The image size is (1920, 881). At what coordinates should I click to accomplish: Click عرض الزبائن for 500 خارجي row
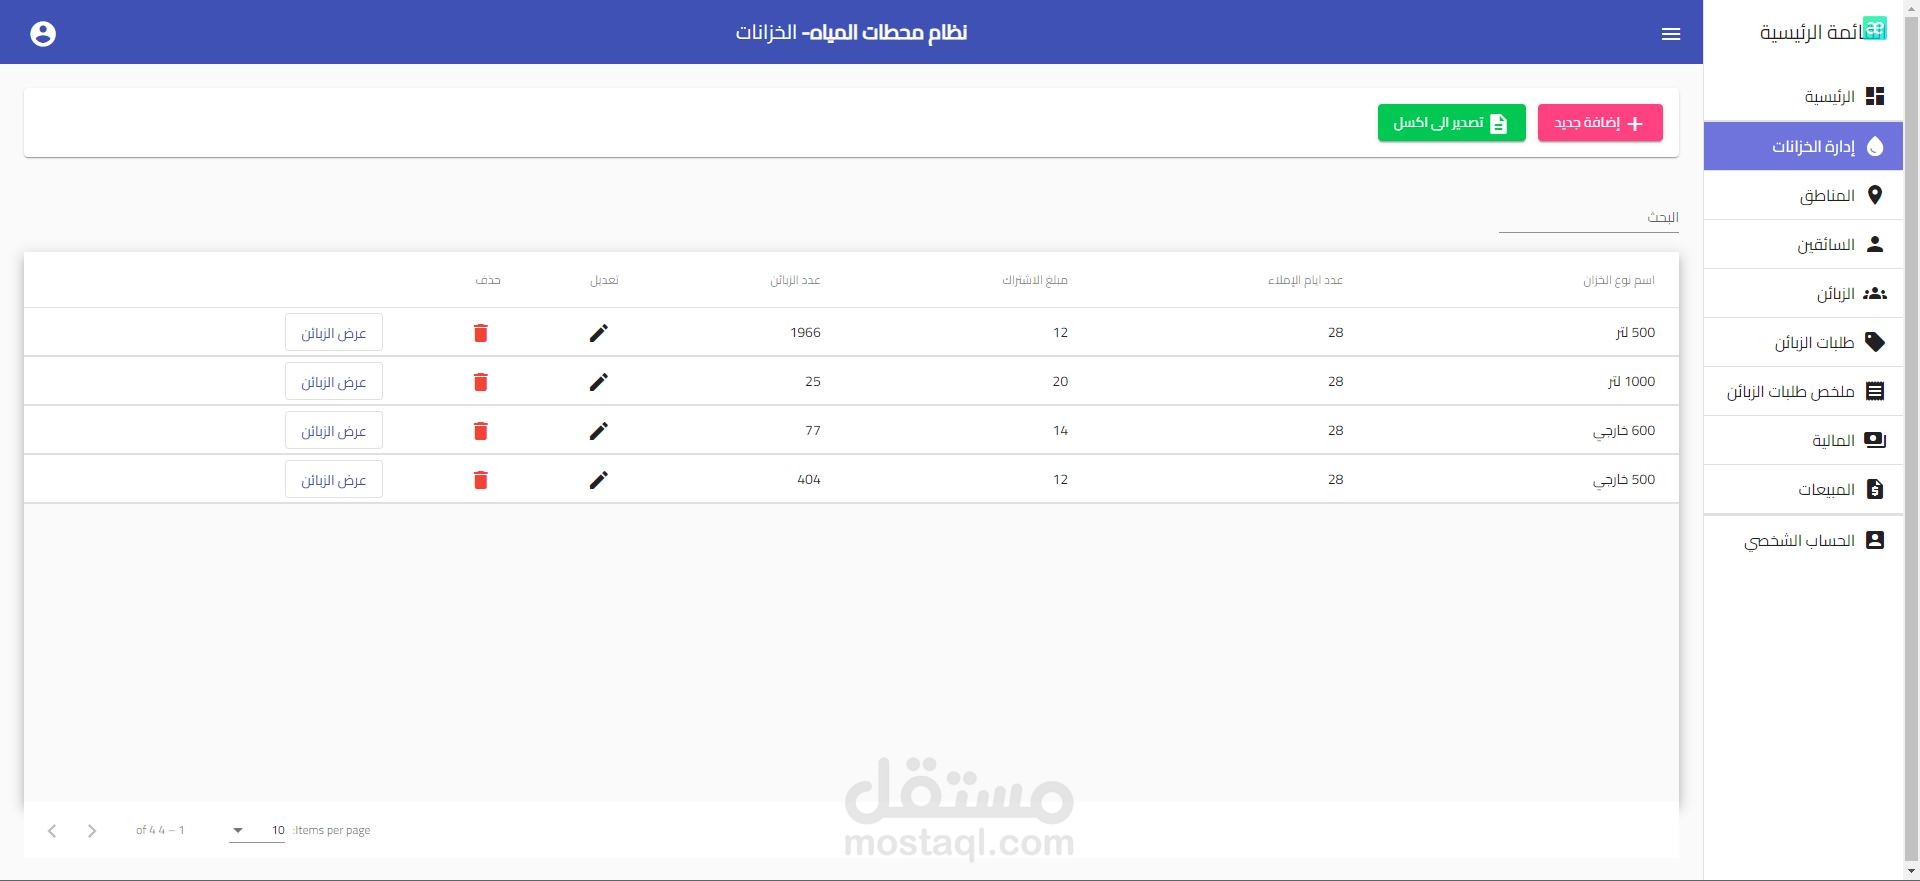334,480
